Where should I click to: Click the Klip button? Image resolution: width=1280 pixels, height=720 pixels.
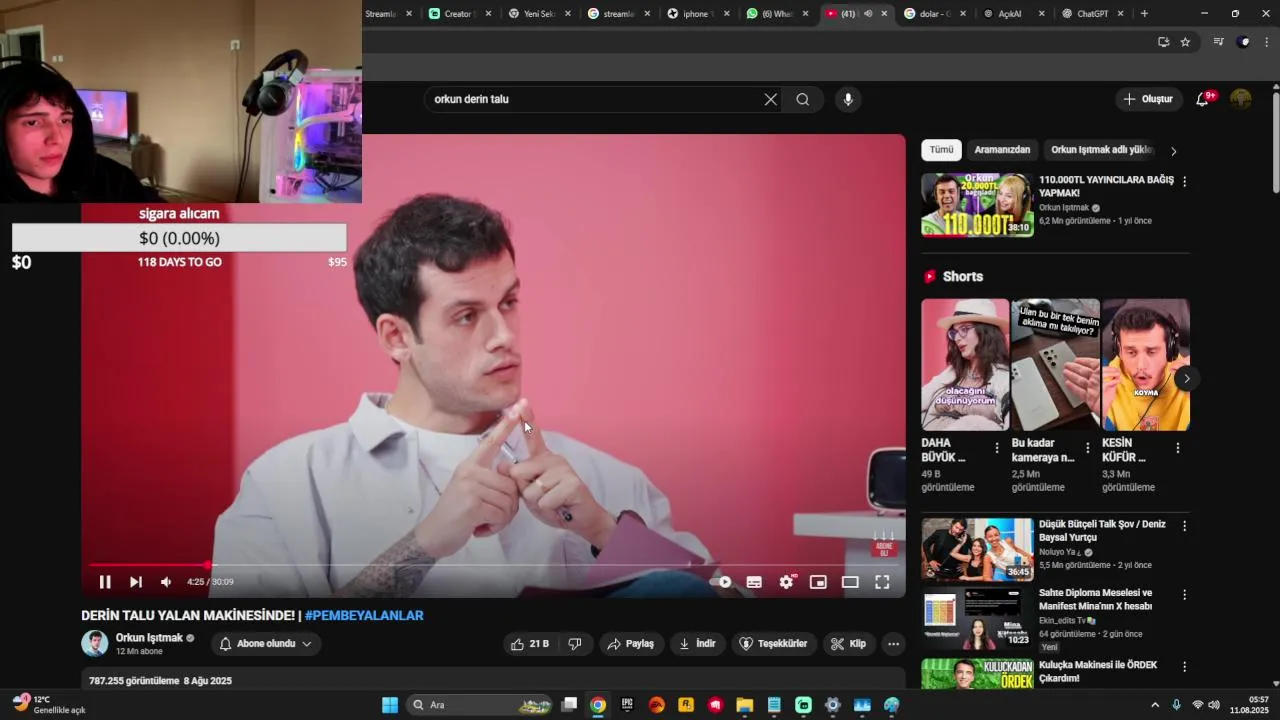coord(848,644)
